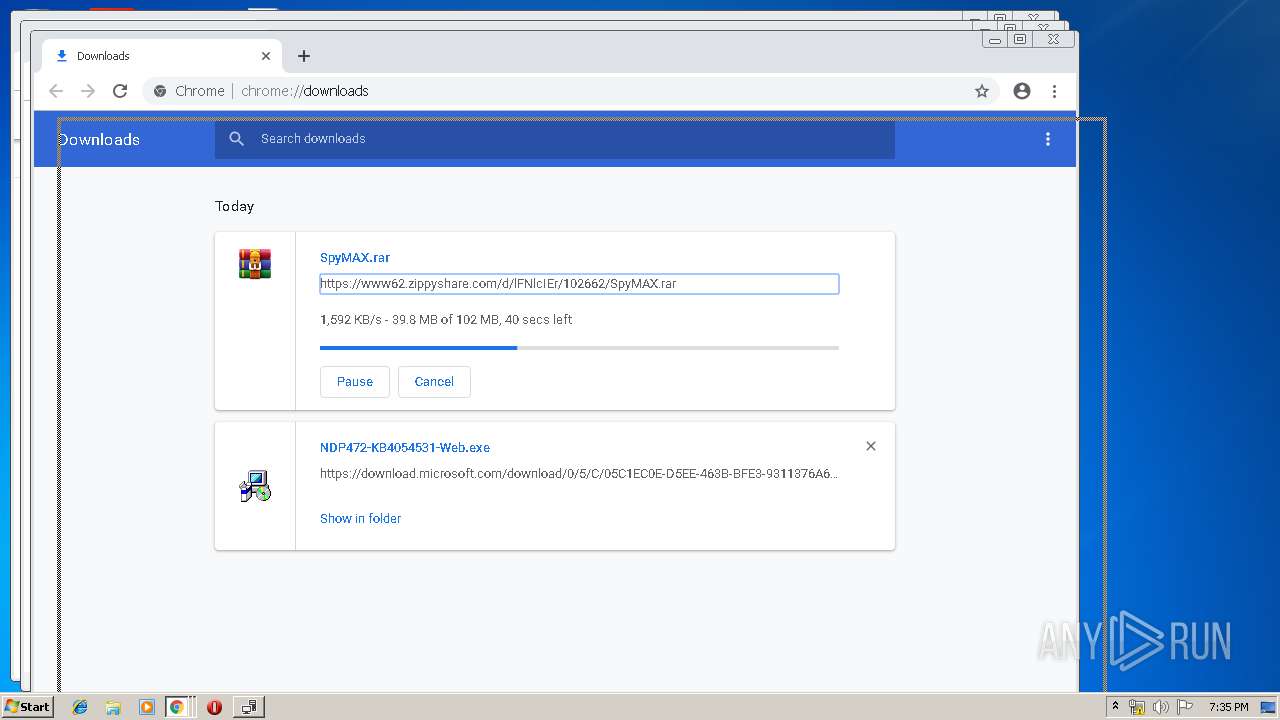Open the Downloads page more actions menu

pyautogui.click(x=1048, y=139)
